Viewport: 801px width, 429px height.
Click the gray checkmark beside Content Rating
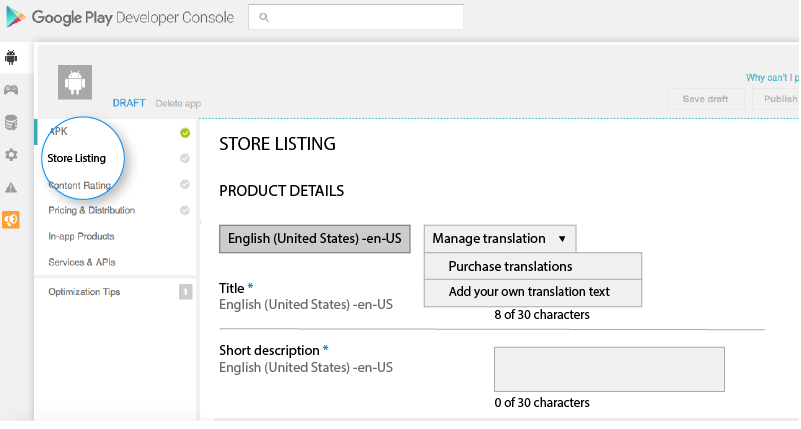[x=185, y=184]
